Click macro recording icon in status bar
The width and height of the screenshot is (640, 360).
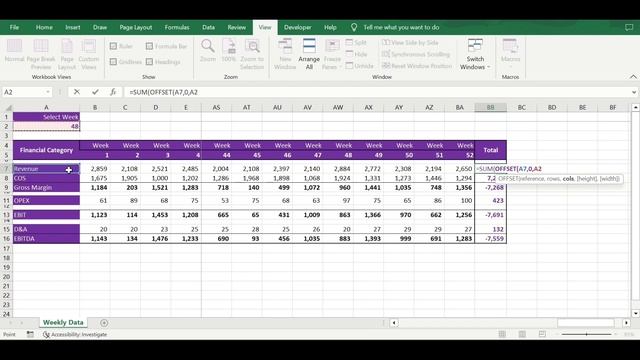(30, 334)
